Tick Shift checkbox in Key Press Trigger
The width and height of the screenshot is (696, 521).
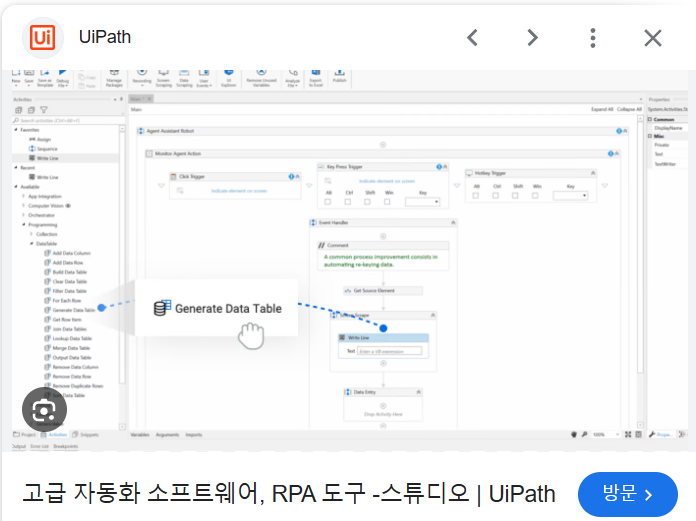click(x=367, y=202)
